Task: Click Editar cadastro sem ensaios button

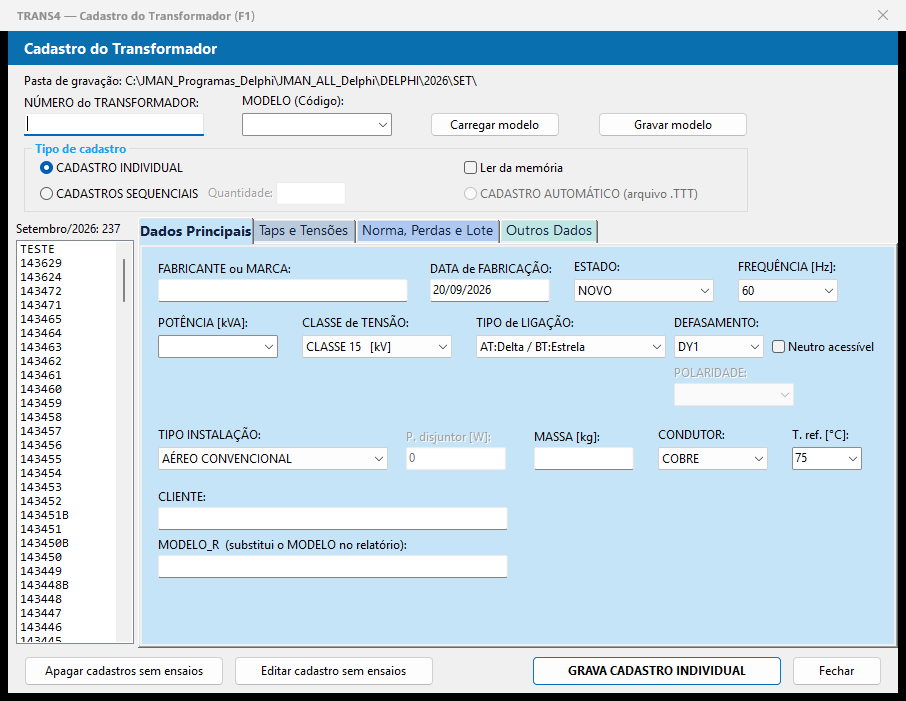Action: click(x=333, y=671)
